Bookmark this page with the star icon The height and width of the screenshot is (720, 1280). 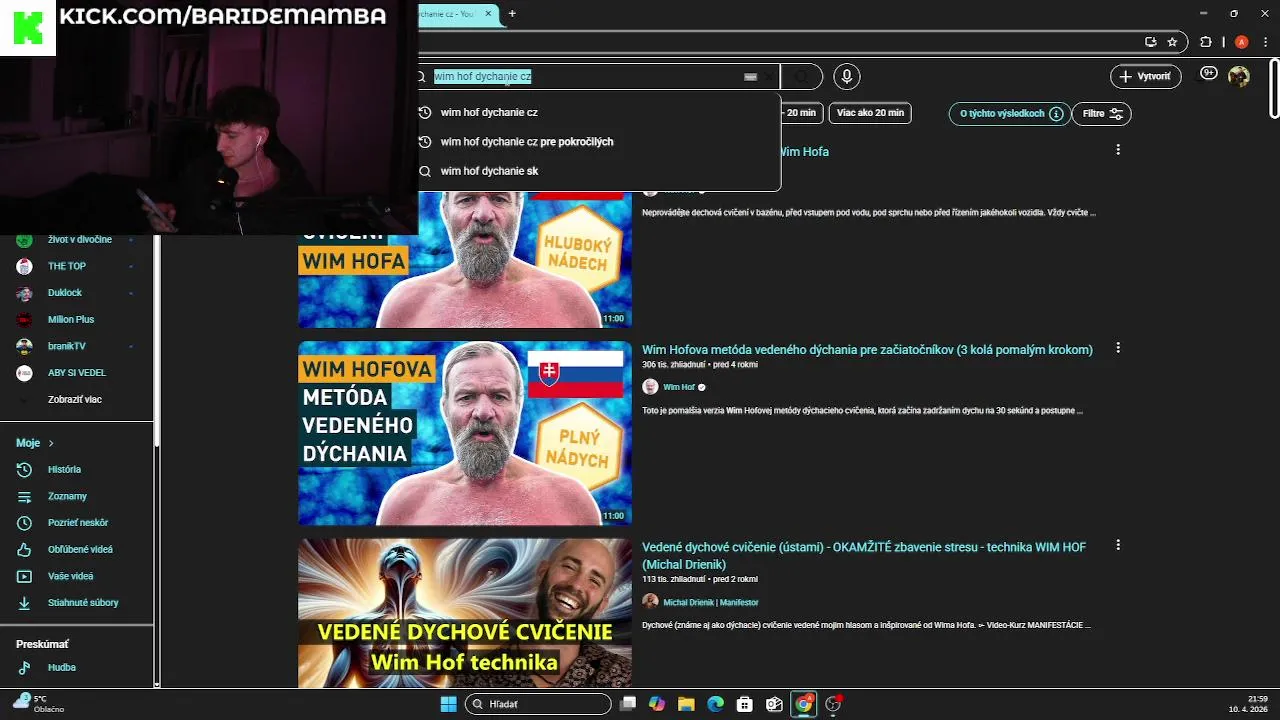coord(1172,42)
